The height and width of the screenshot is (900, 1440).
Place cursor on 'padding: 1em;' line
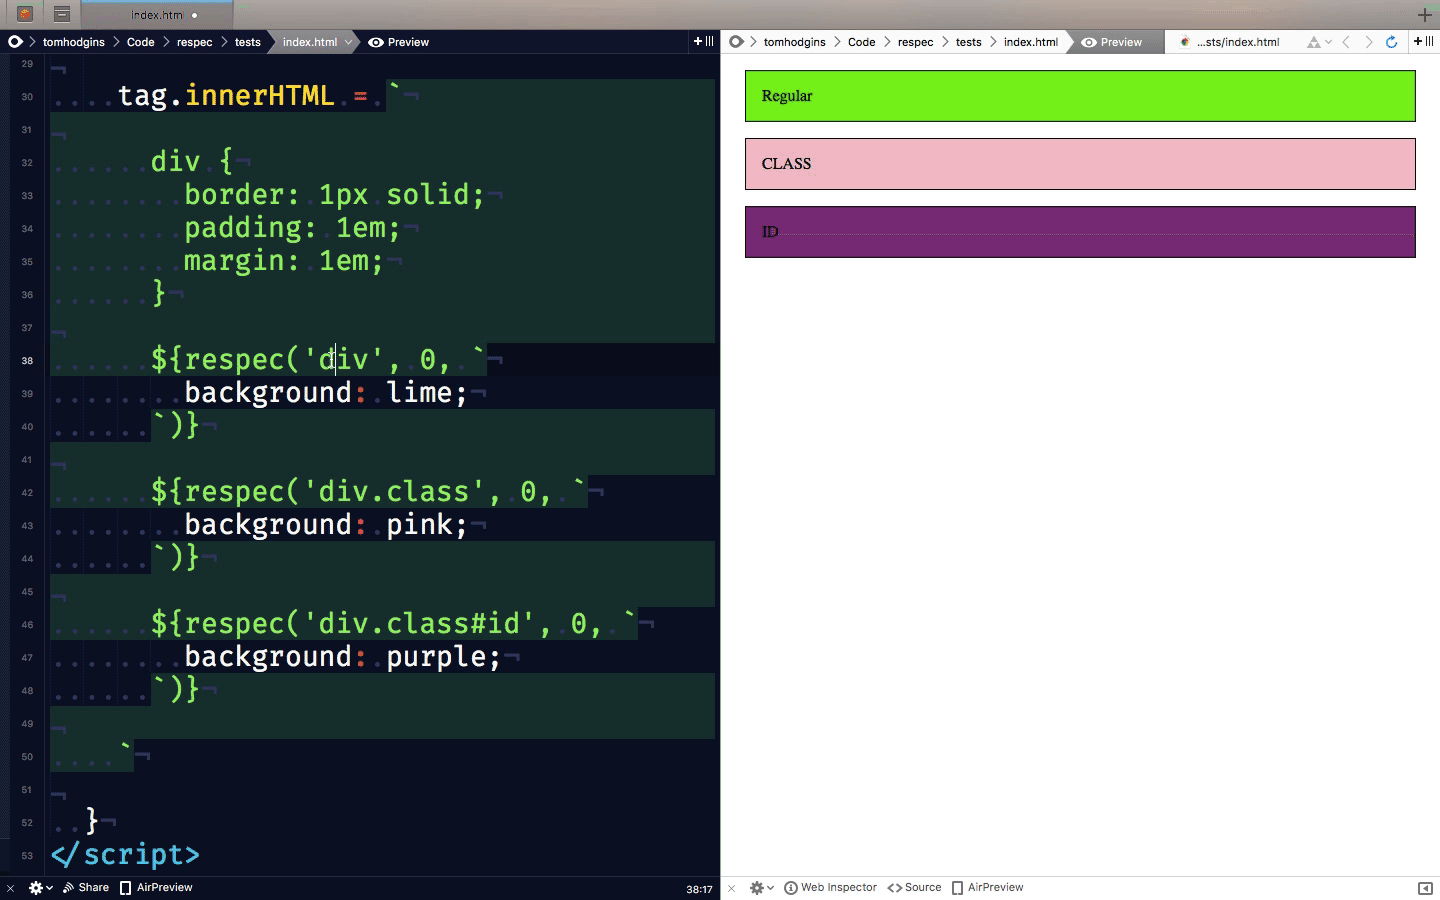tap(292, 228)
